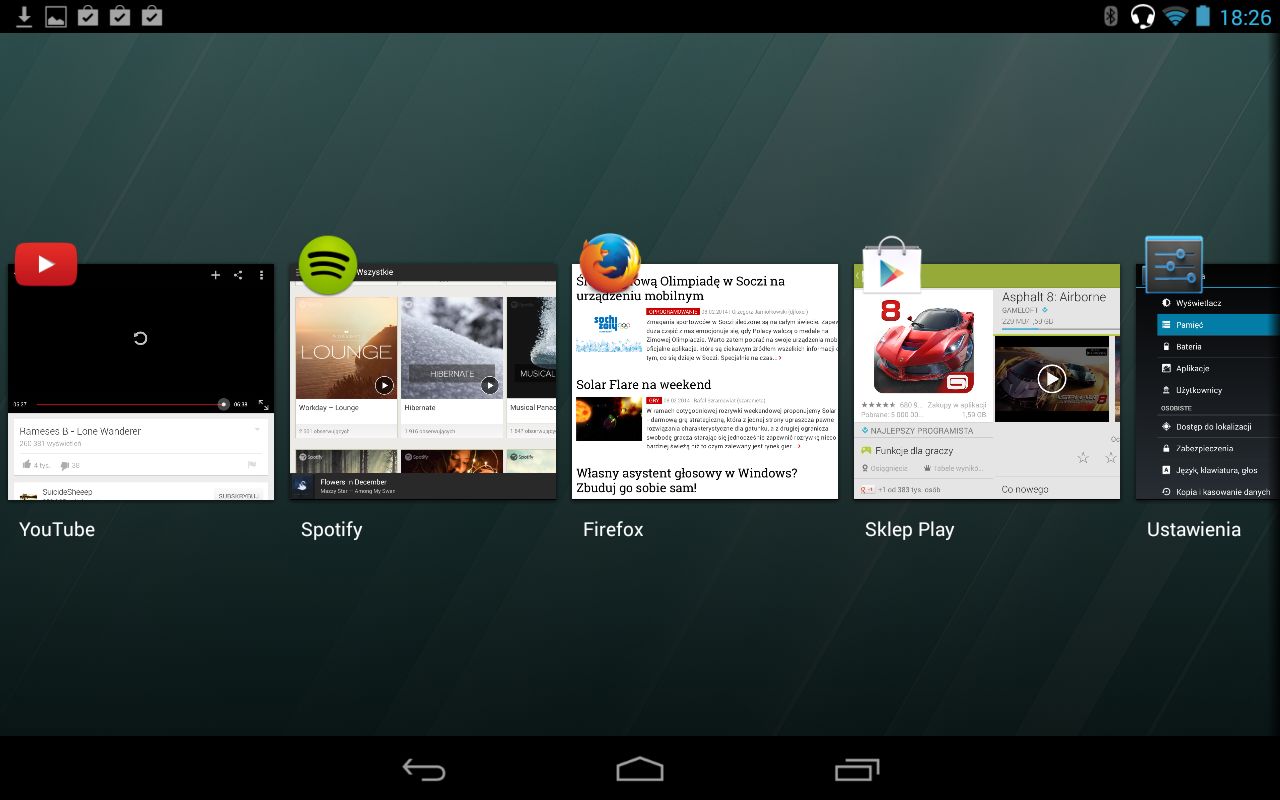Open the Hibernate album cover
This screenshot has width=1280, height=800.
452,347
